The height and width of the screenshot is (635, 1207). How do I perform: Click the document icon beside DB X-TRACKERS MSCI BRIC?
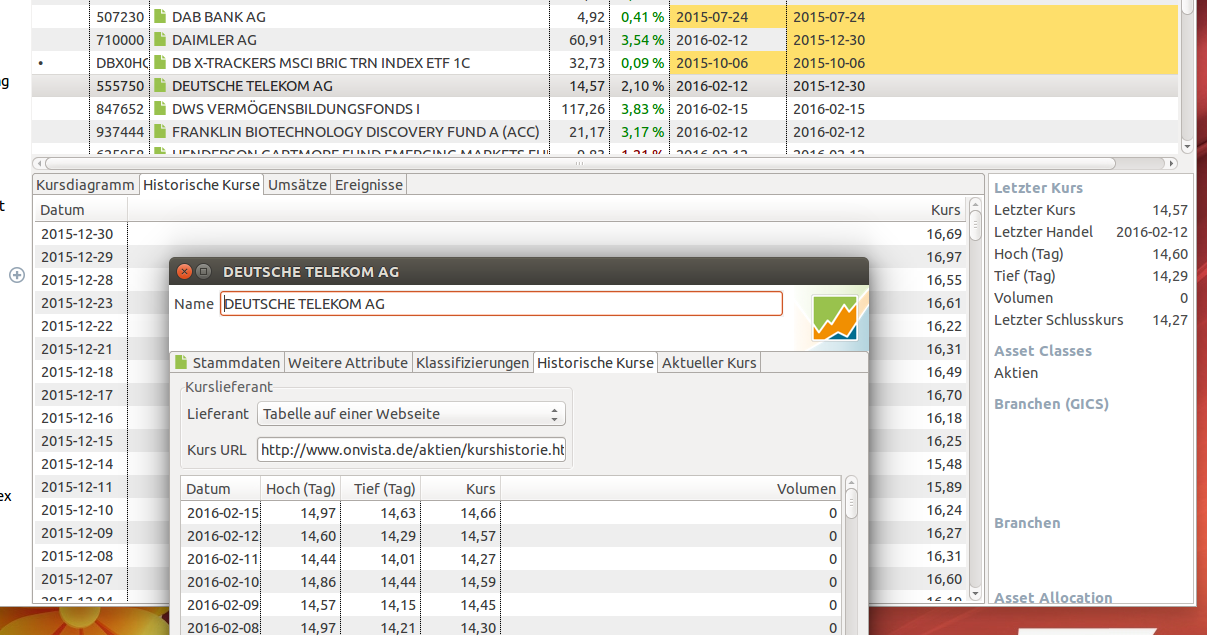click(158, 63)
